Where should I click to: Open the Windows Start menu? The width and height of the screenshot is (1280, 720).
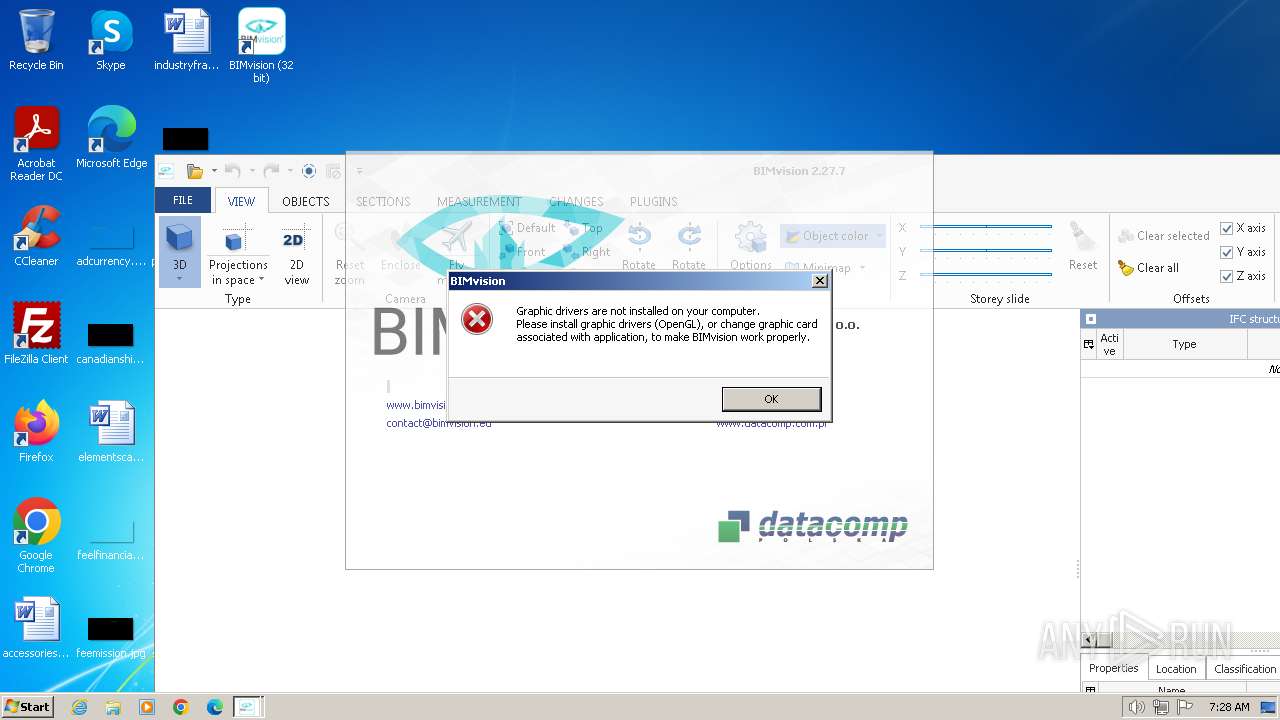coord(27,706)
